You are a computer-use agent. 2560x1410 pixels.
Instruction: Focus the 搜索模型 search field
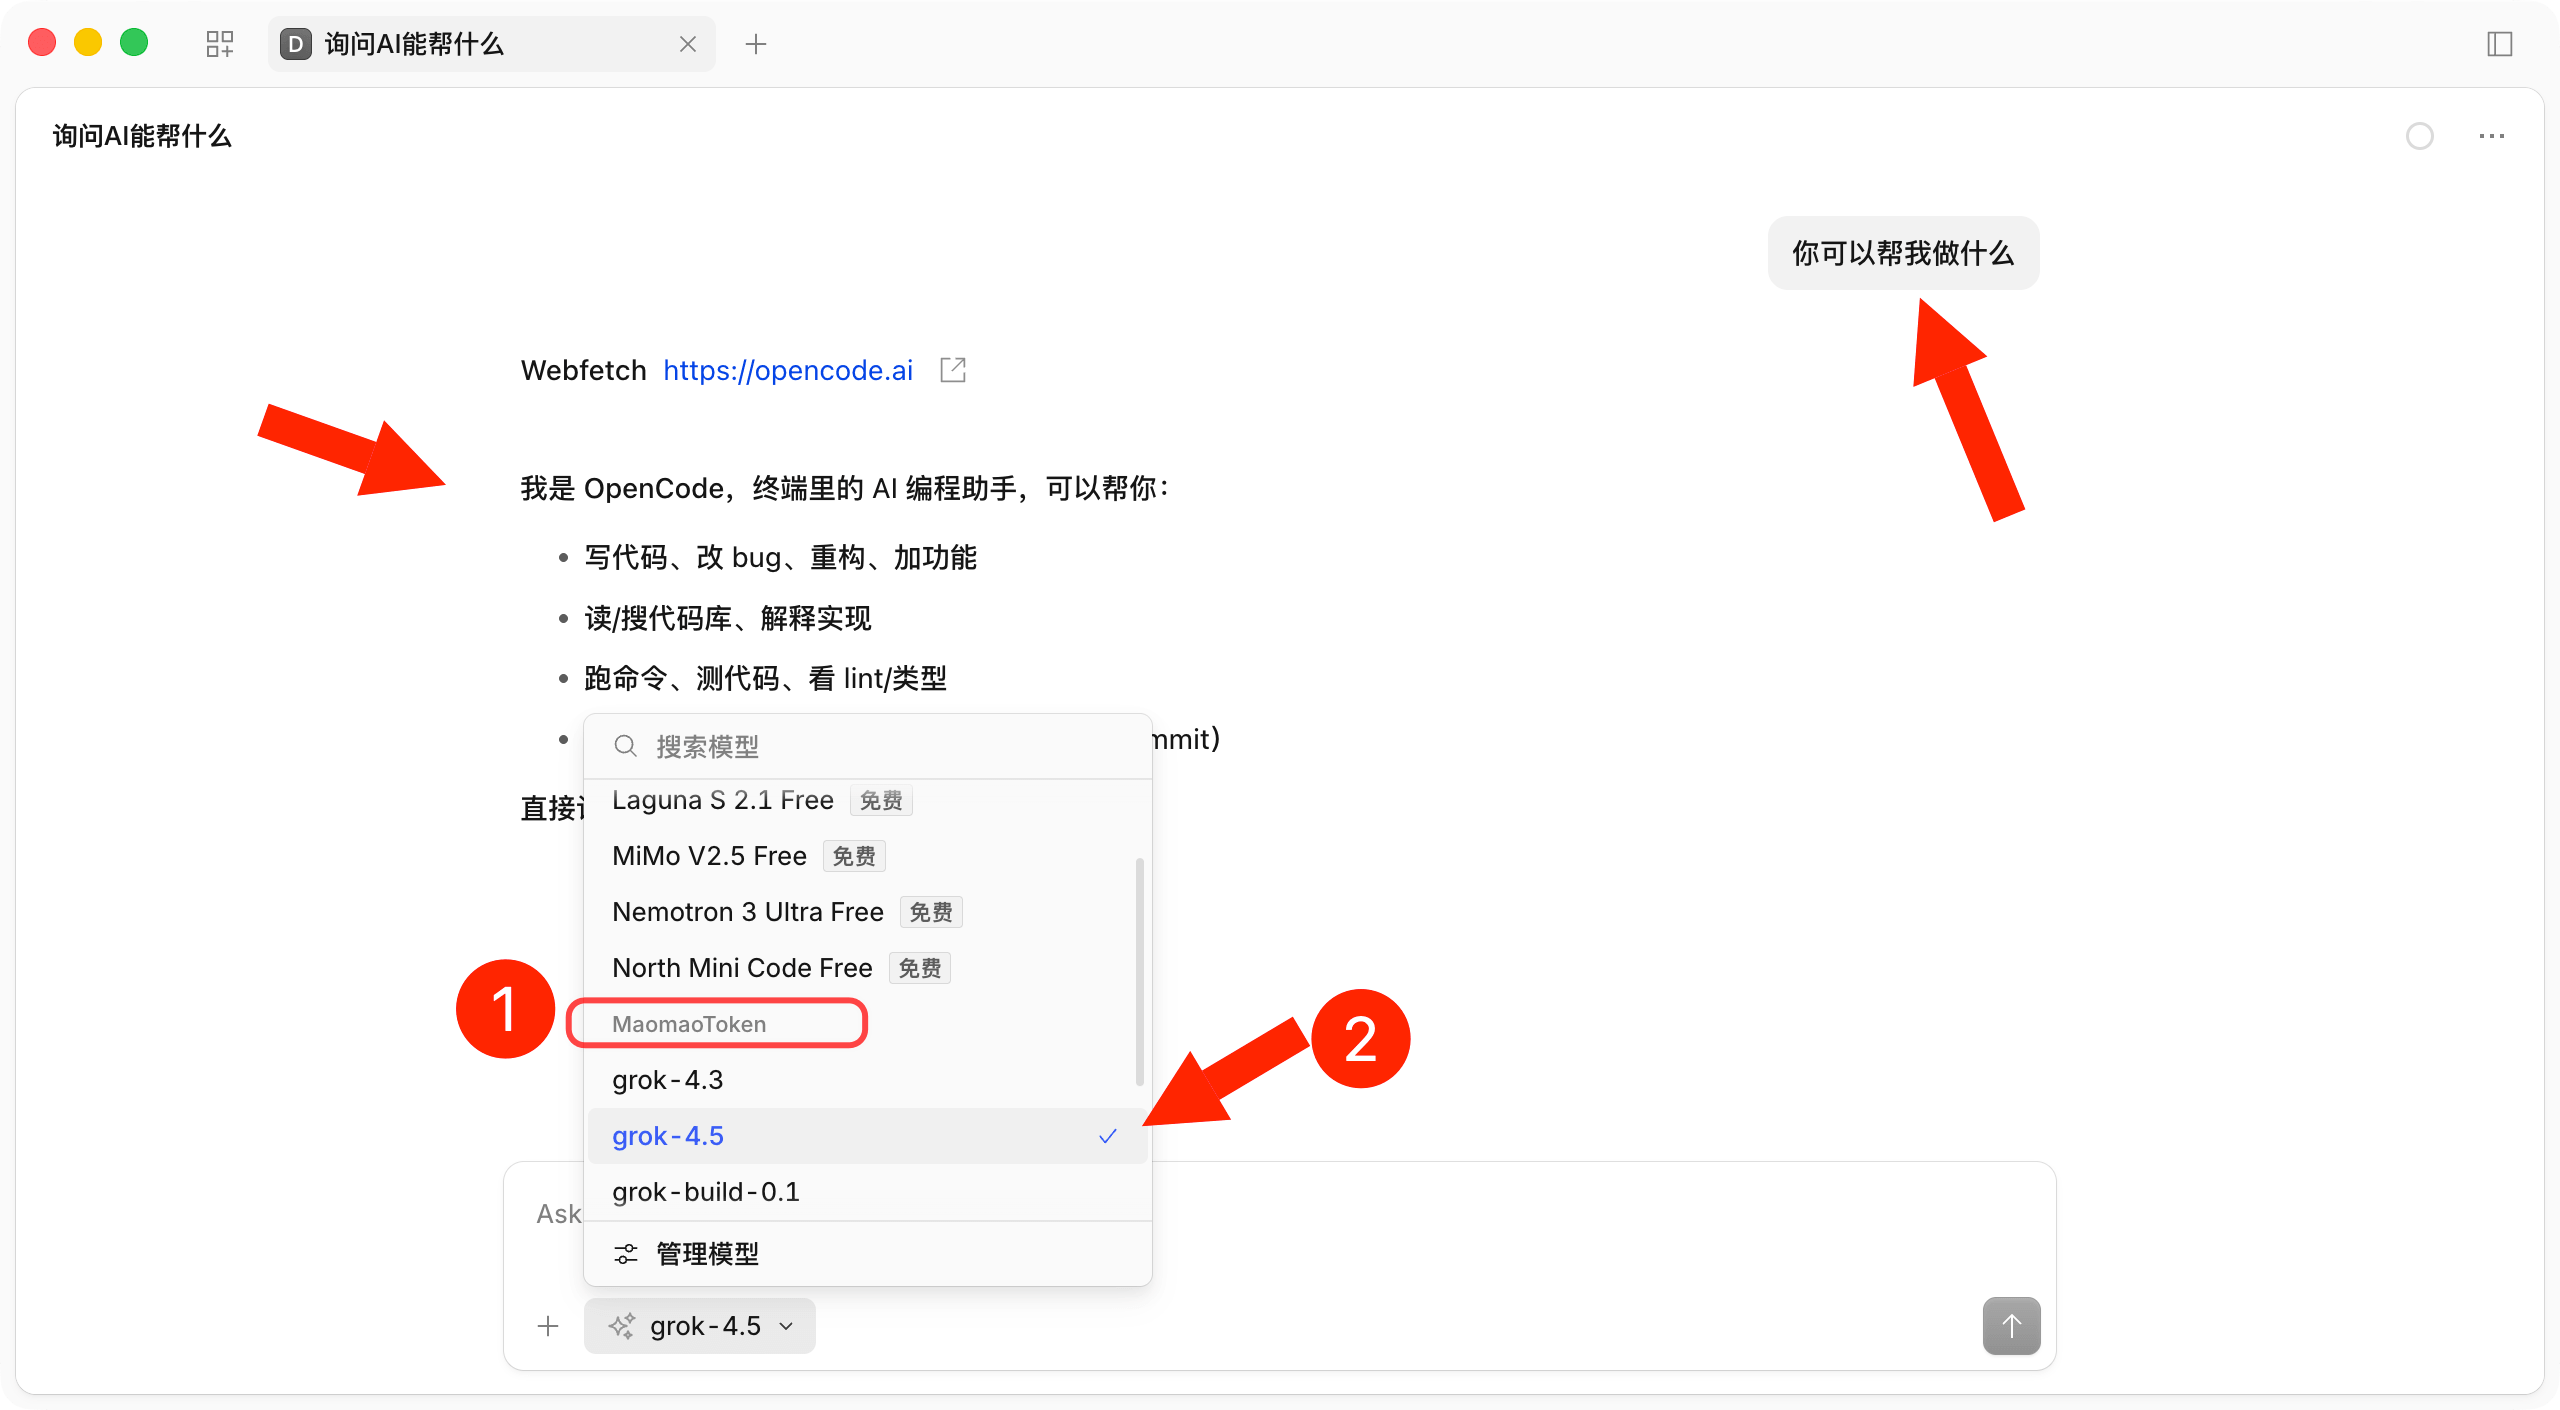(x=868, y=747)
